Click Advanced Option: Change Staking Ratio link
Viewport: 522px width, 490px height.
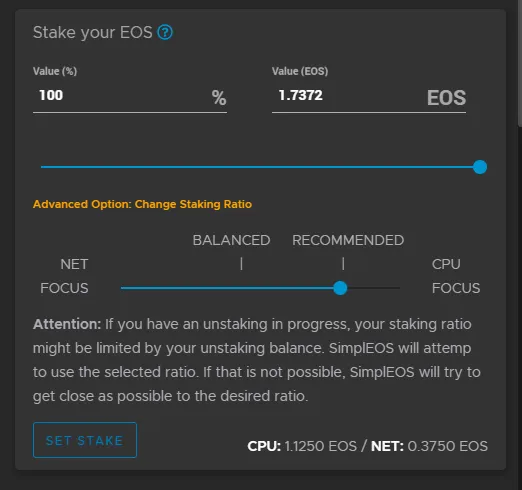[x=142, y=204]
